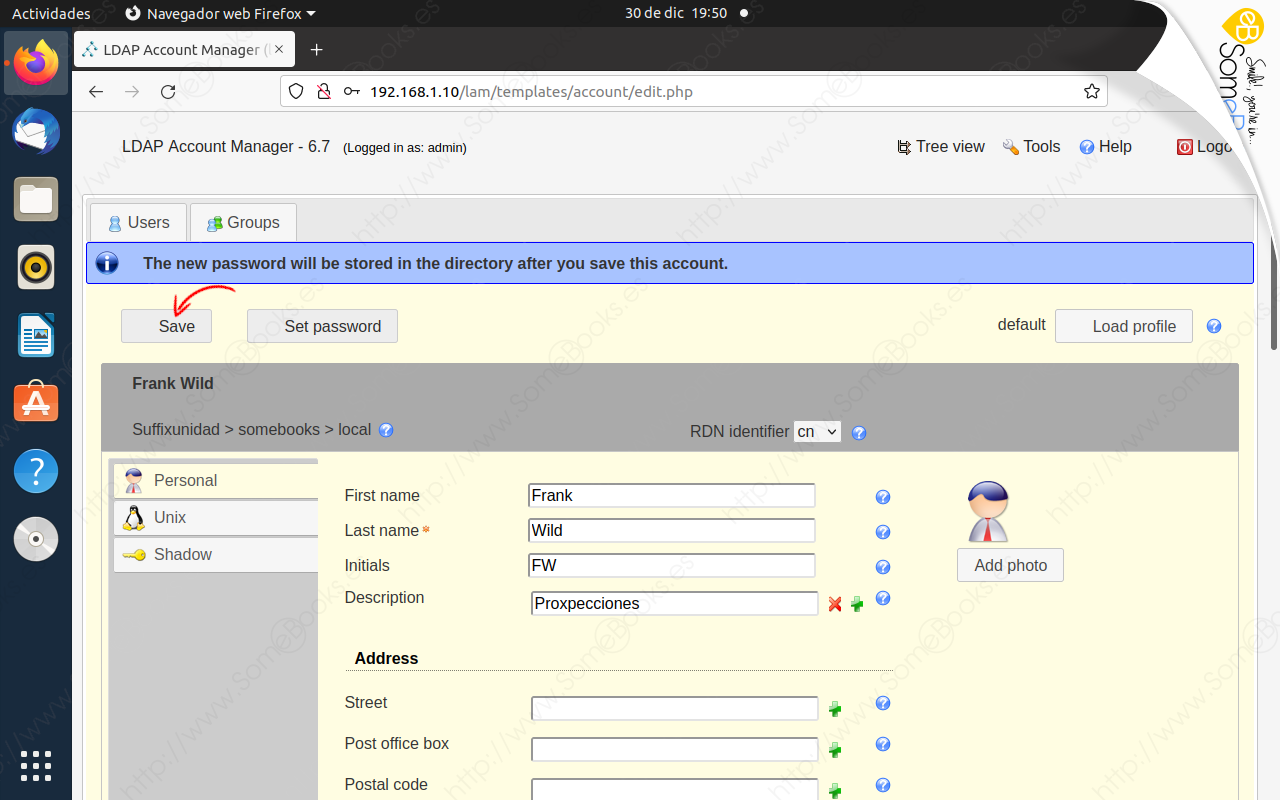Open help beside the First name field
1280x800 pixels.
(x=882, y=497)
